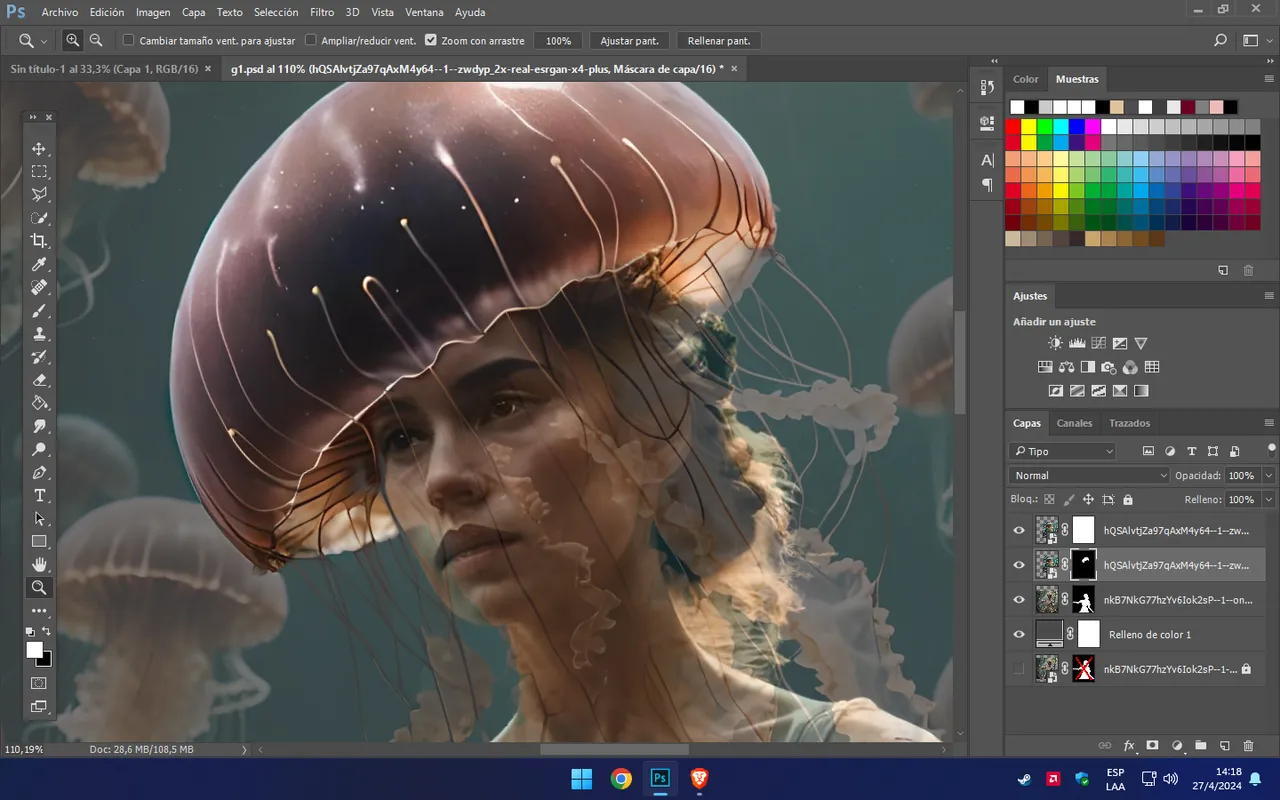Viewport: 1280px width, 800px height.
Task: Hide the nkB7NkG77 layer with silhouette mask
Action: coord(1019,600)
